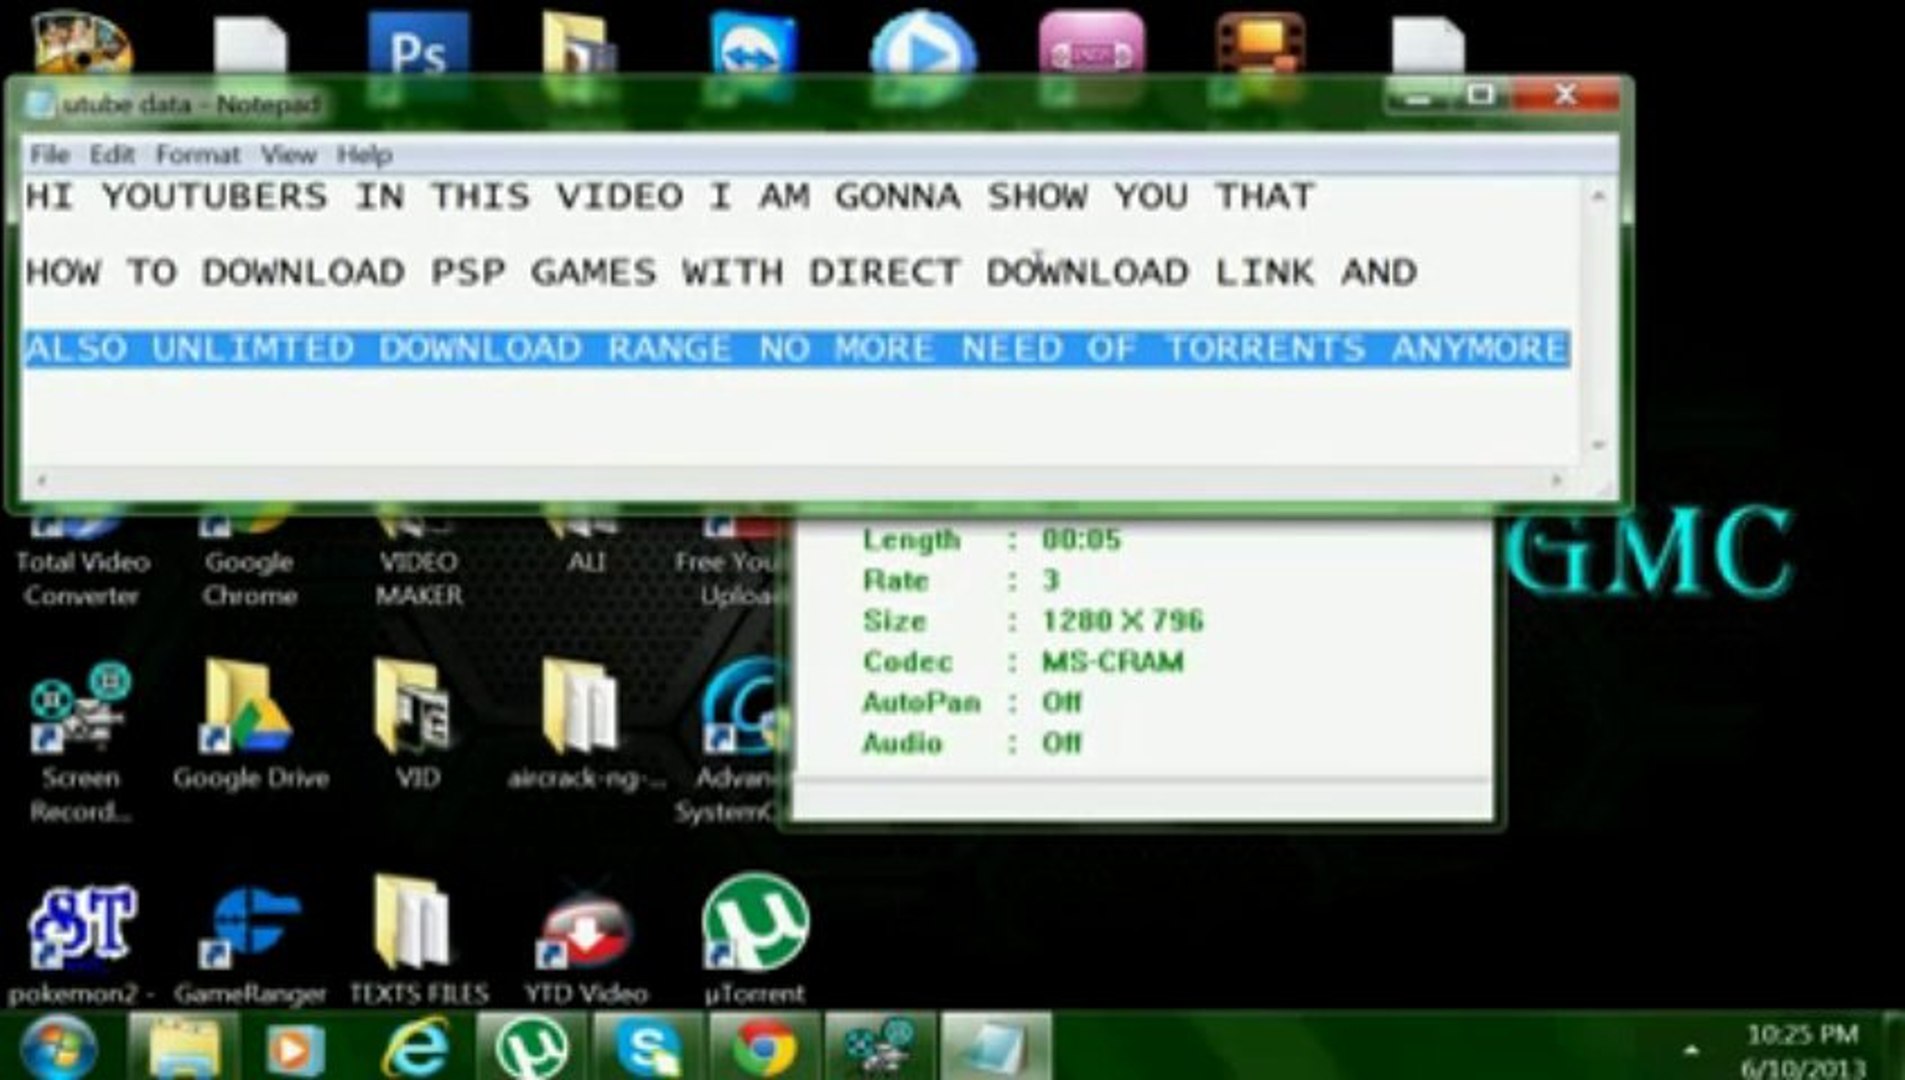Launch Internet Explorer from the taskbar

[x=416, y=1047]
